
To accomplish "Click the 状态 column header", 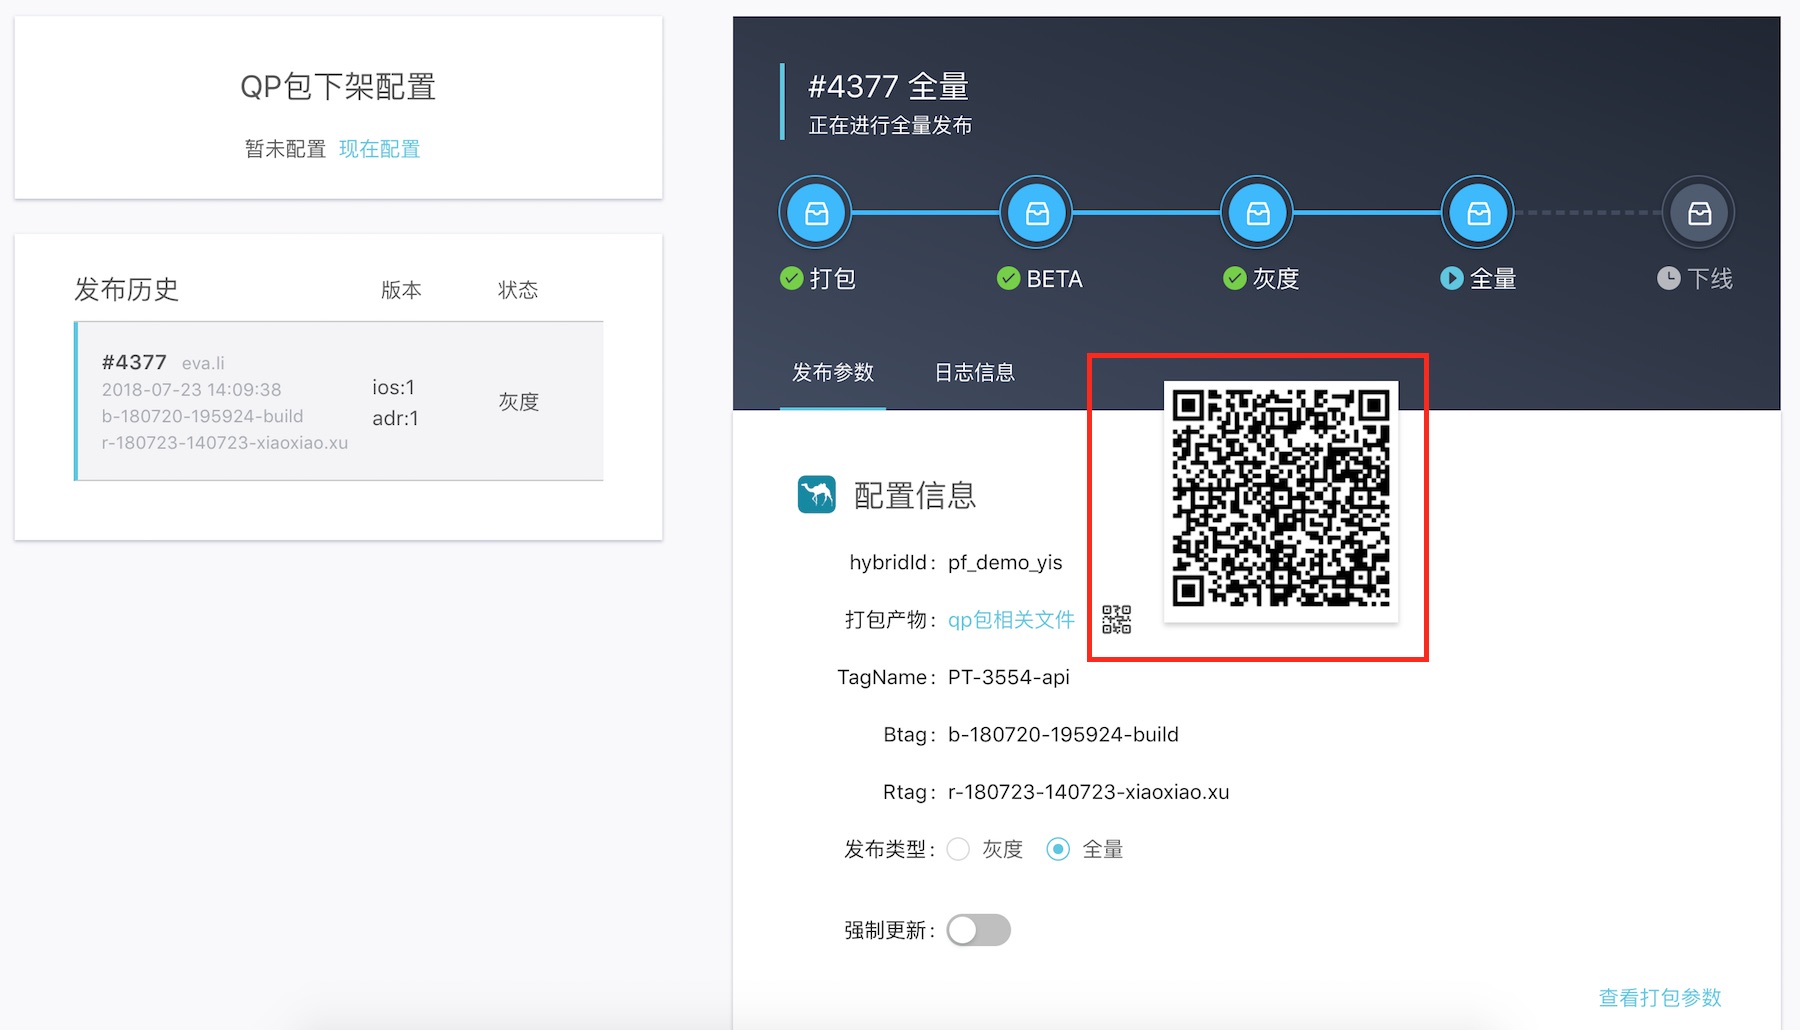I will click(x=518, y=290).
